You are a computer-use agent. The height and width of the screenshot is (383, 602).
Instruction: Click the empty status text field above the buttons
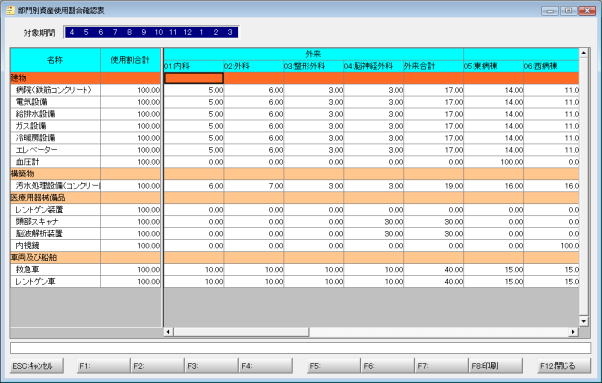click(x=300, y=348)
